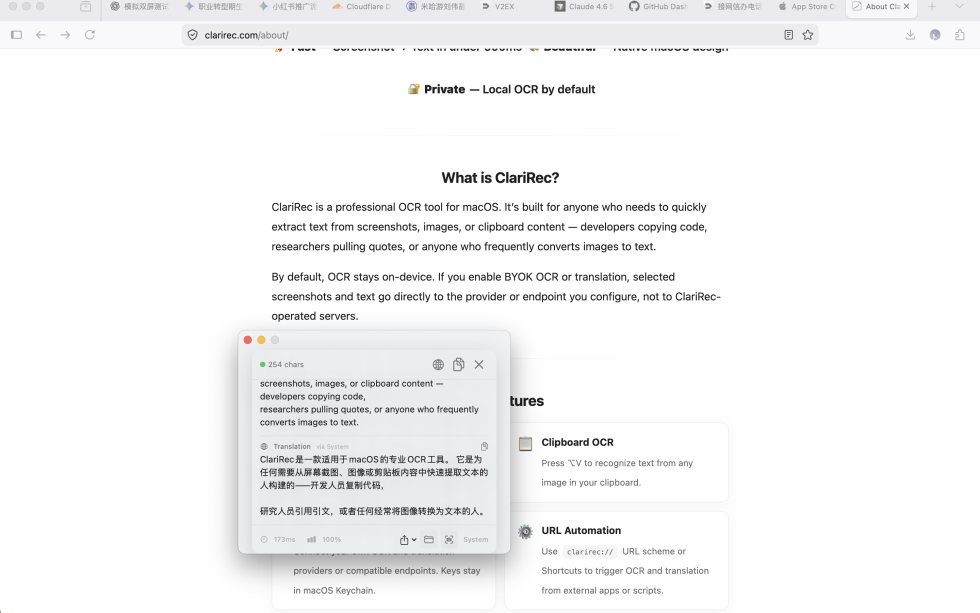Switch to the App Store Connect tab
Screen dimensions: 980x613
tap(806, 6)
